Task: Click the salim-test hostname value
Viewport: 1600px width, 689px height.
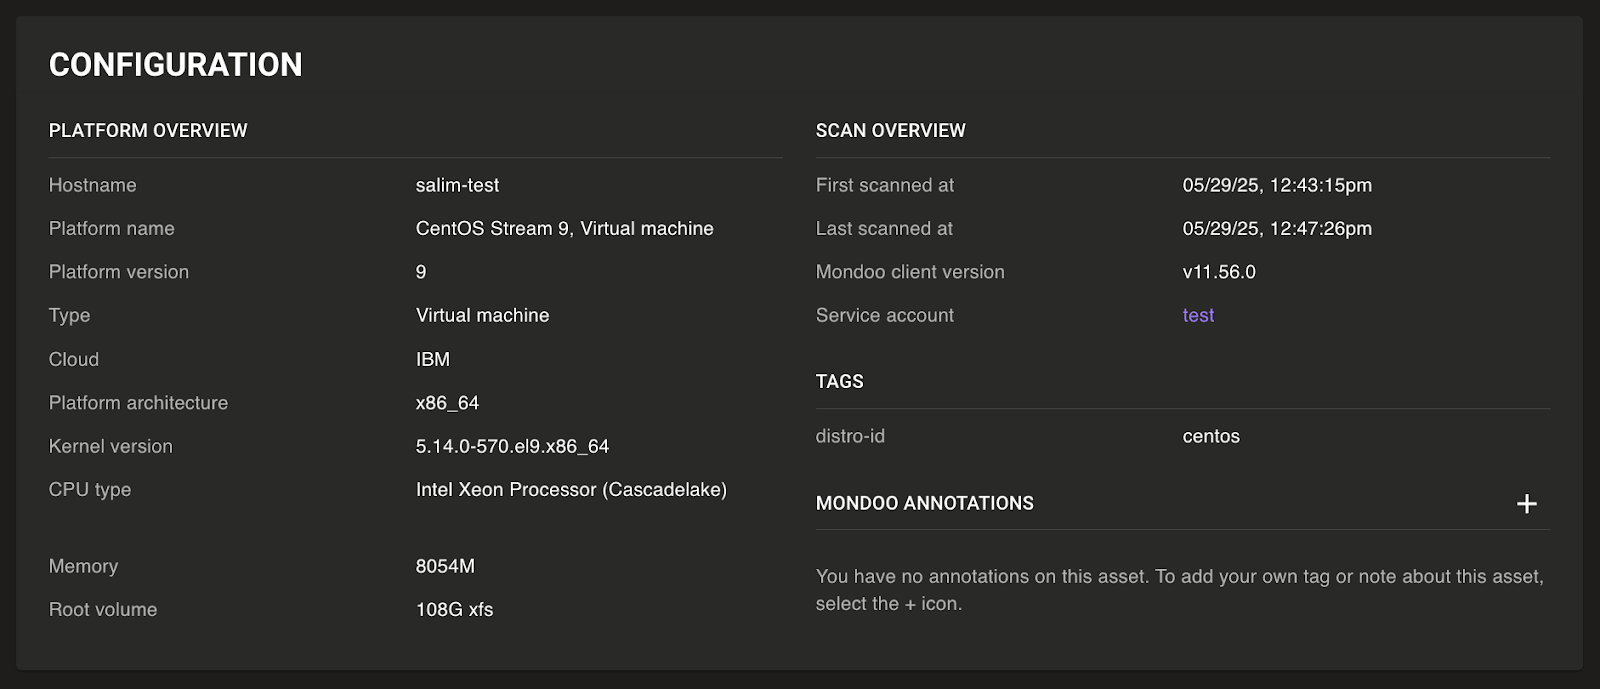Action: tap(457, 185)
